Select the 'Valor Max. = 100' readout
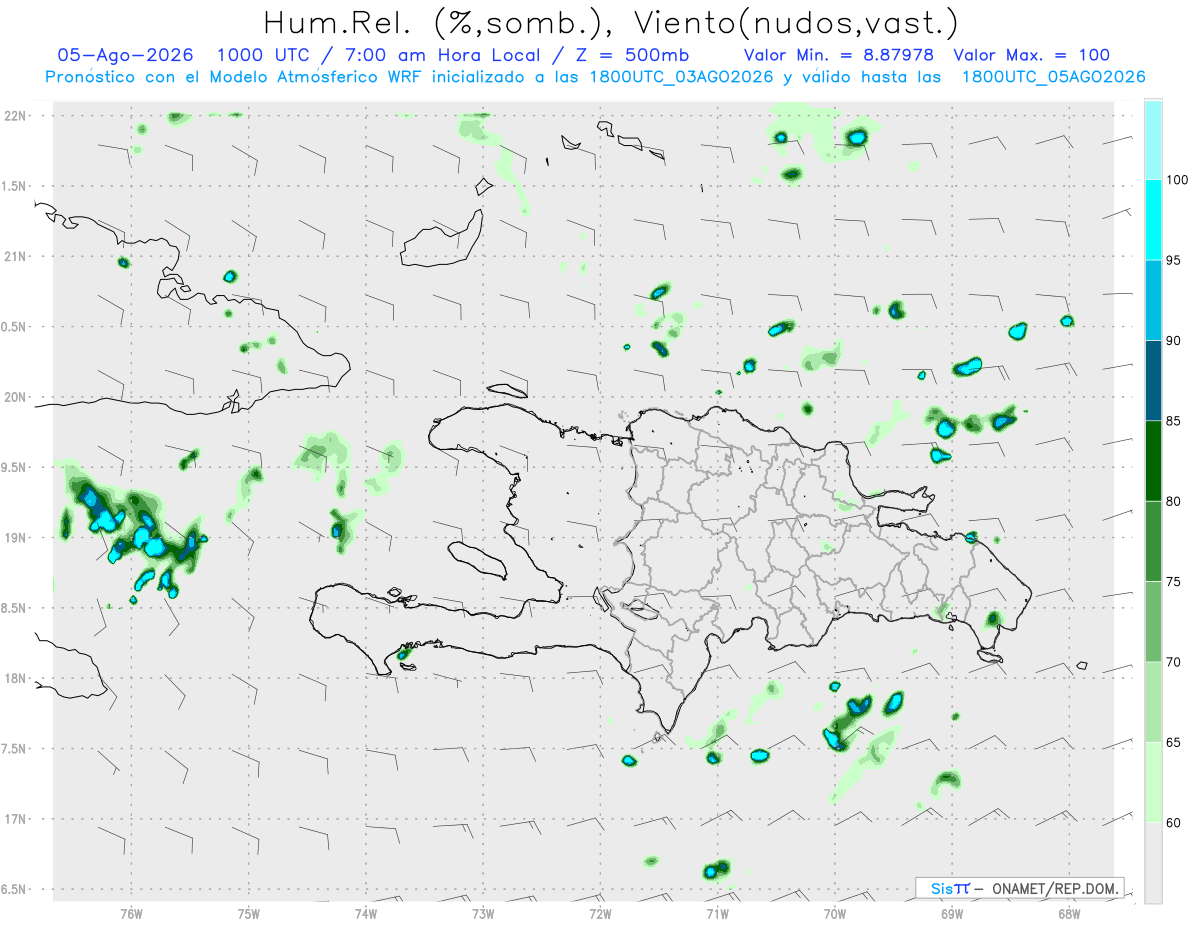 [1031, 55]
